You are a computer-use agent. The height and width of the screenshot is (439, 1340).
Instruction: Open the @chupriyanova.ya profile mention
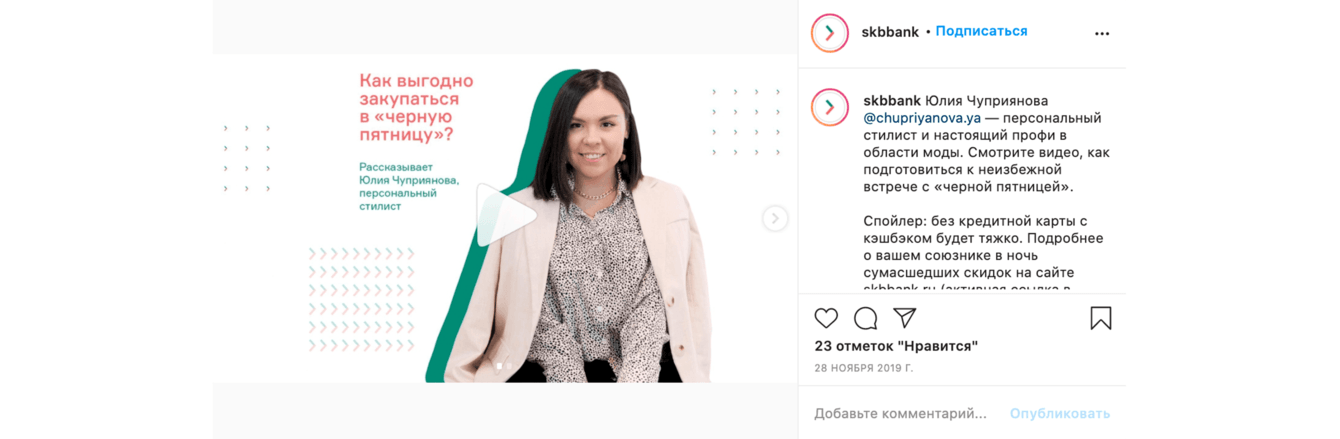coord(922,118)
